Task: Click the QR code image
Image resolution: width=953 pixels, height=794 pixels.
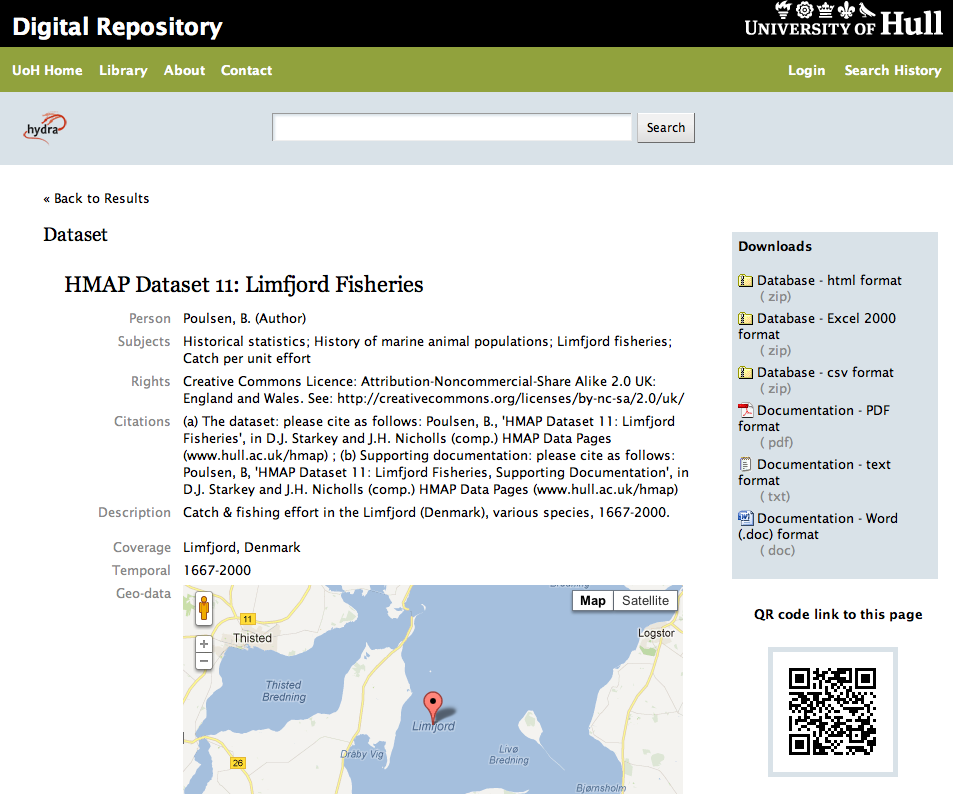Action: click(x=832, y=711)
